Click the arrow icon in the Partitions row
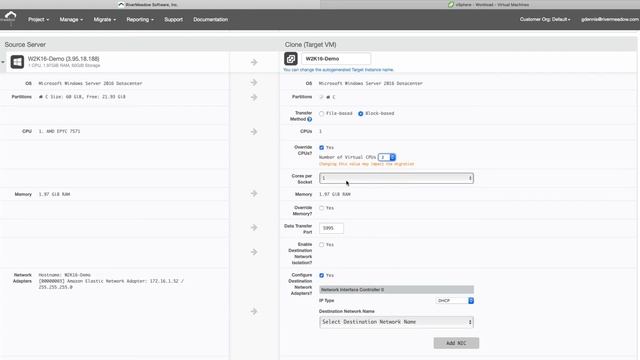This screenshot has height=360, width=640. pyautogui.click(x=254, y=97)
